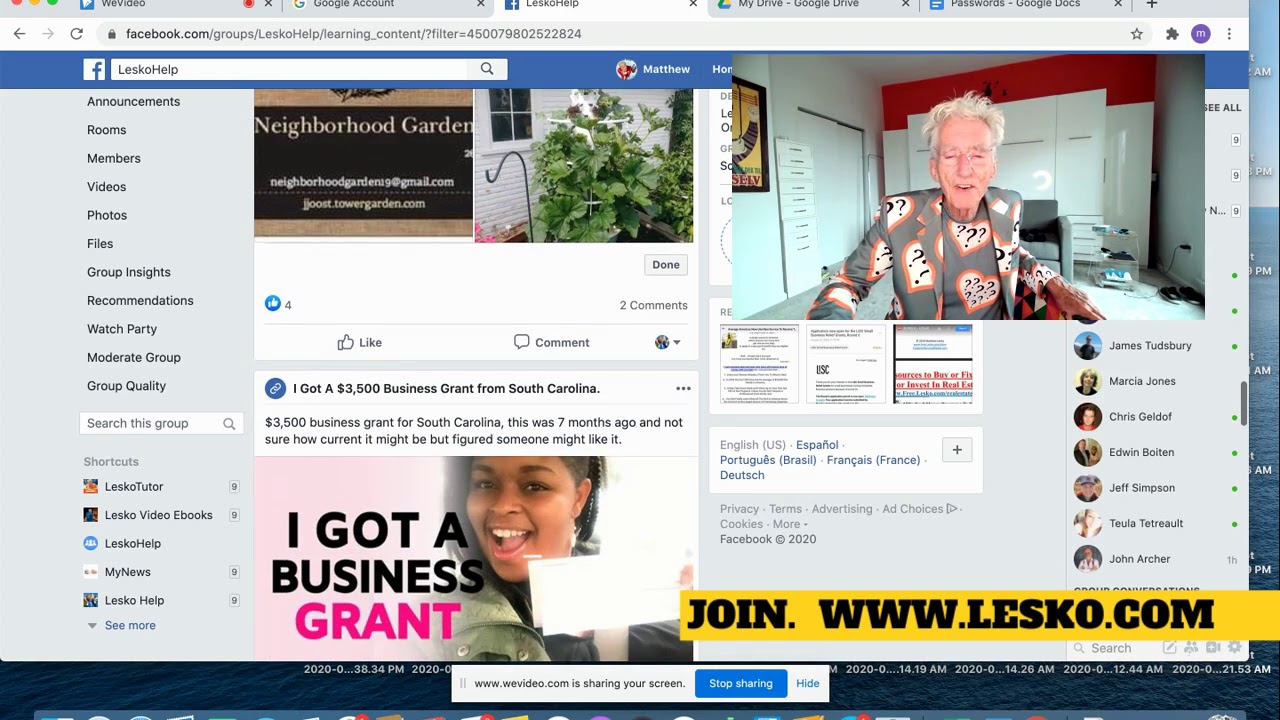The image size is (1280, 720).
Task: Click magnifier icon in Search this group
Action: (229, 424)
